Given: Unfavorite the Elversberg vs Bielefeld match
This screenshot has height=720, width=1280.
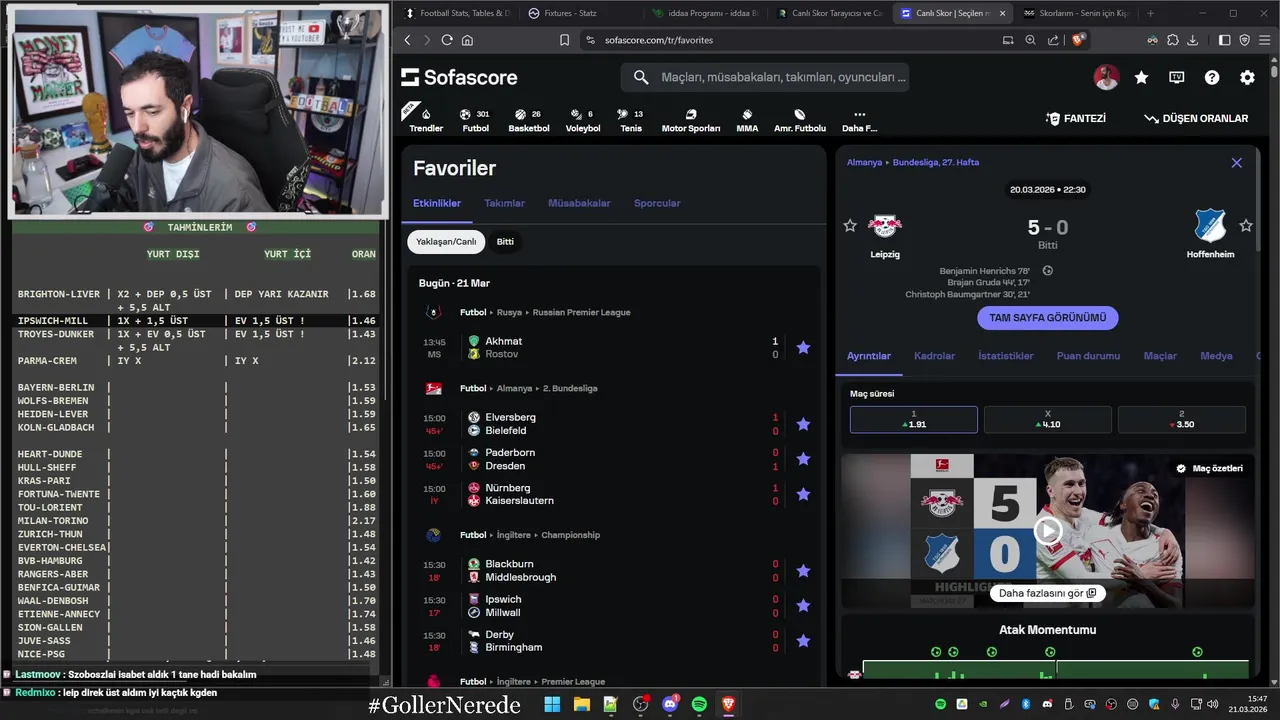Looking at the screenshot, I should pos(803,424).
